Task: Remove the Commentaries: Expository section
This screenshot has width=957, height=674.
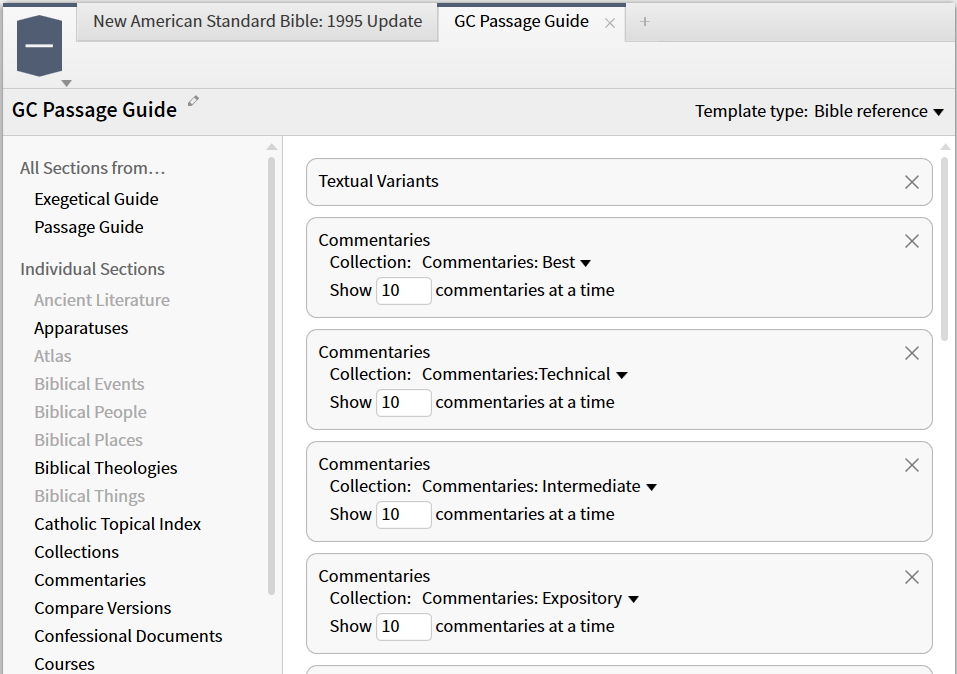Action: 911,577
